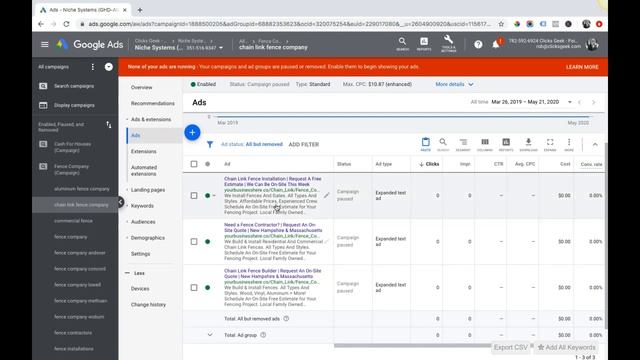Open a new browser tab
Viewport: 640px width, 360px height.
tap(140, 10)
